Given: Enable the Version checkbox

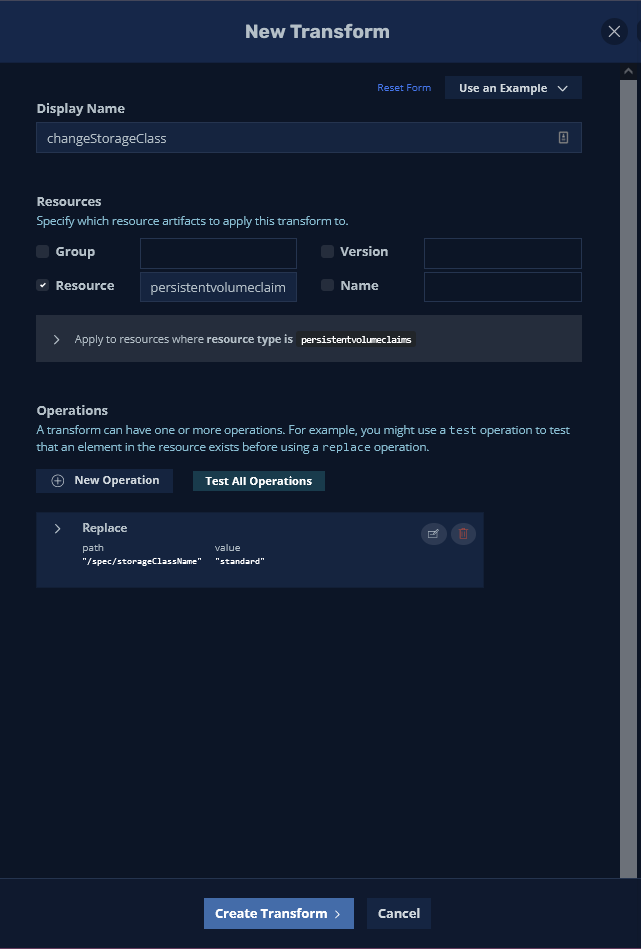Looking at the screenshot, I should click(328, 252).
